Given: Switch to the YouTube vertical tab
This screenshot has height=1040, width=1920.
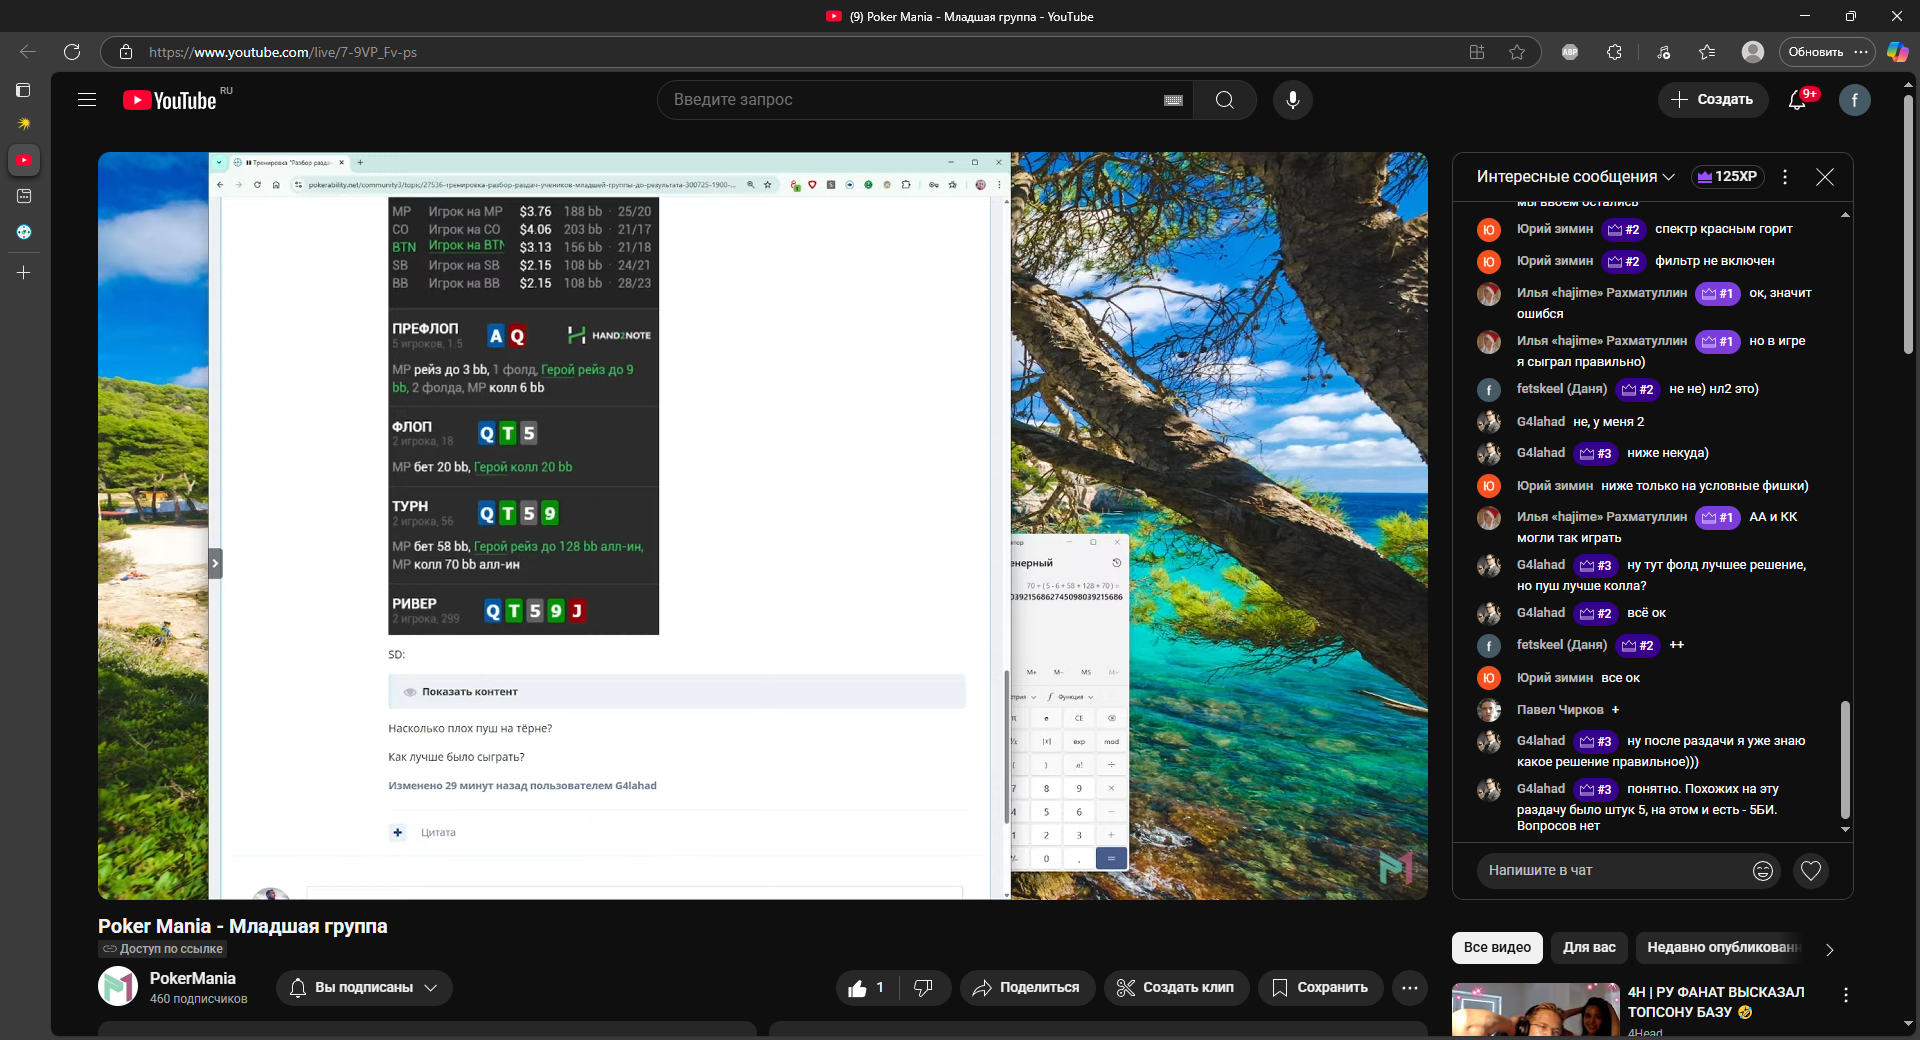Looking at the screenshot, I should (24, 160).
